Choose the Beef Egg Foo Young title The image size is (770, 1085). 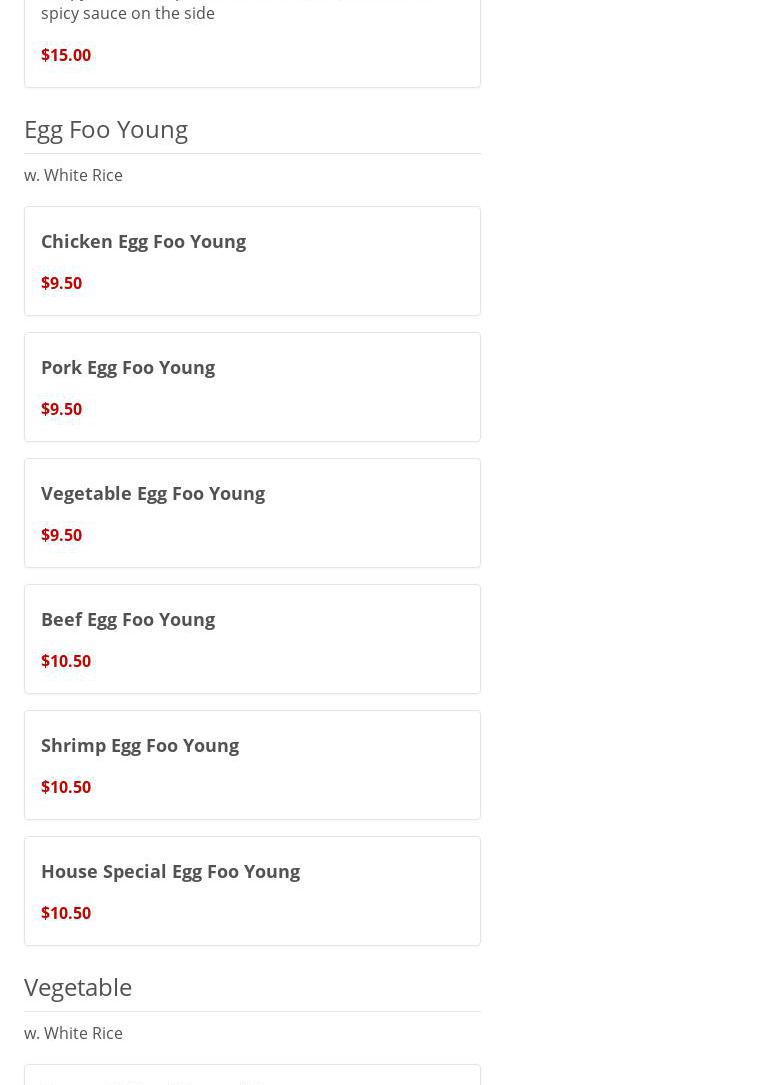pyautogui.click(x=128, y=619)
